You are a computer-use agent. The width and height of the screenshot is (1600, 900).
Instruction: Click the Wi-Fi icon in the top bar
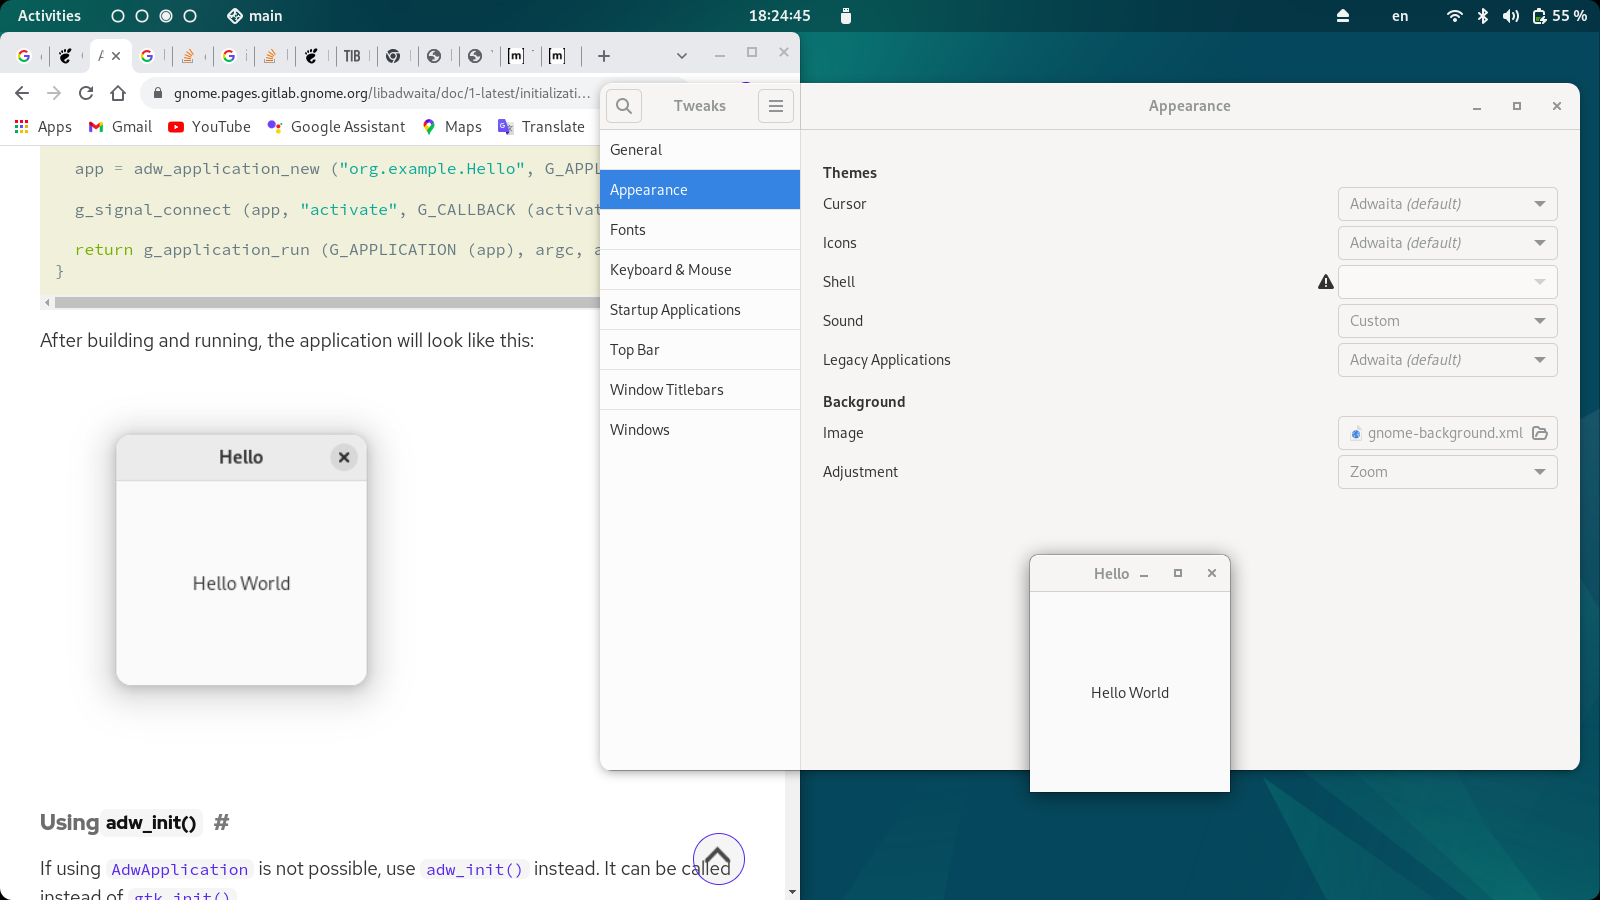(1453, 15)
